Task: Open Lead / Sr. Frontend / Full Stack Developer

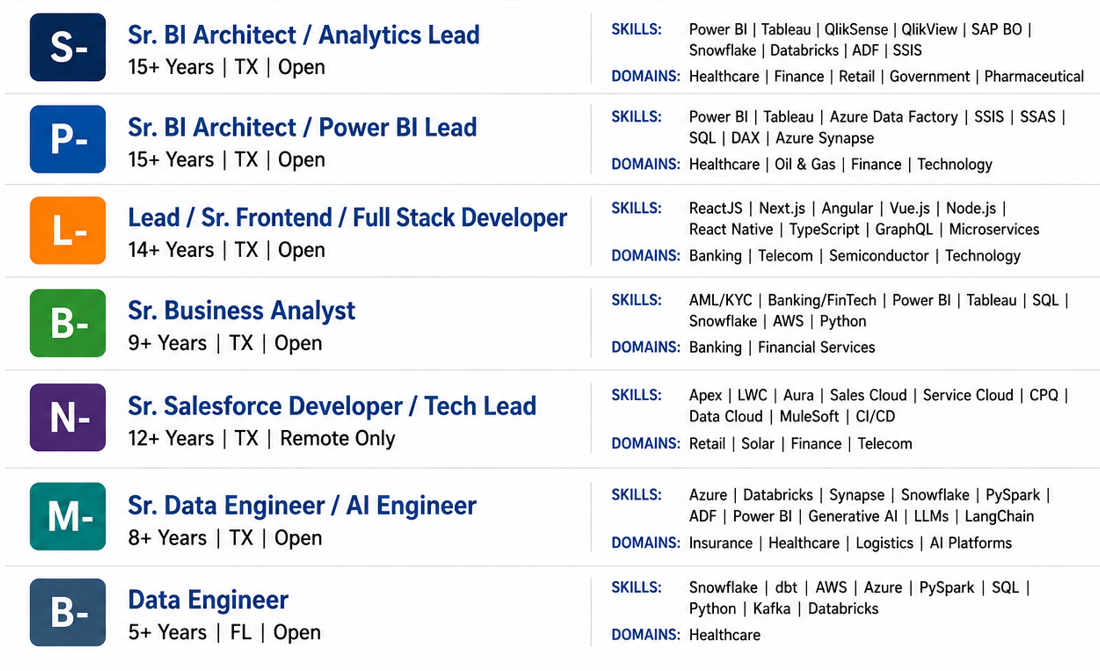Action: pyautogui.click(x=347, y=218)
